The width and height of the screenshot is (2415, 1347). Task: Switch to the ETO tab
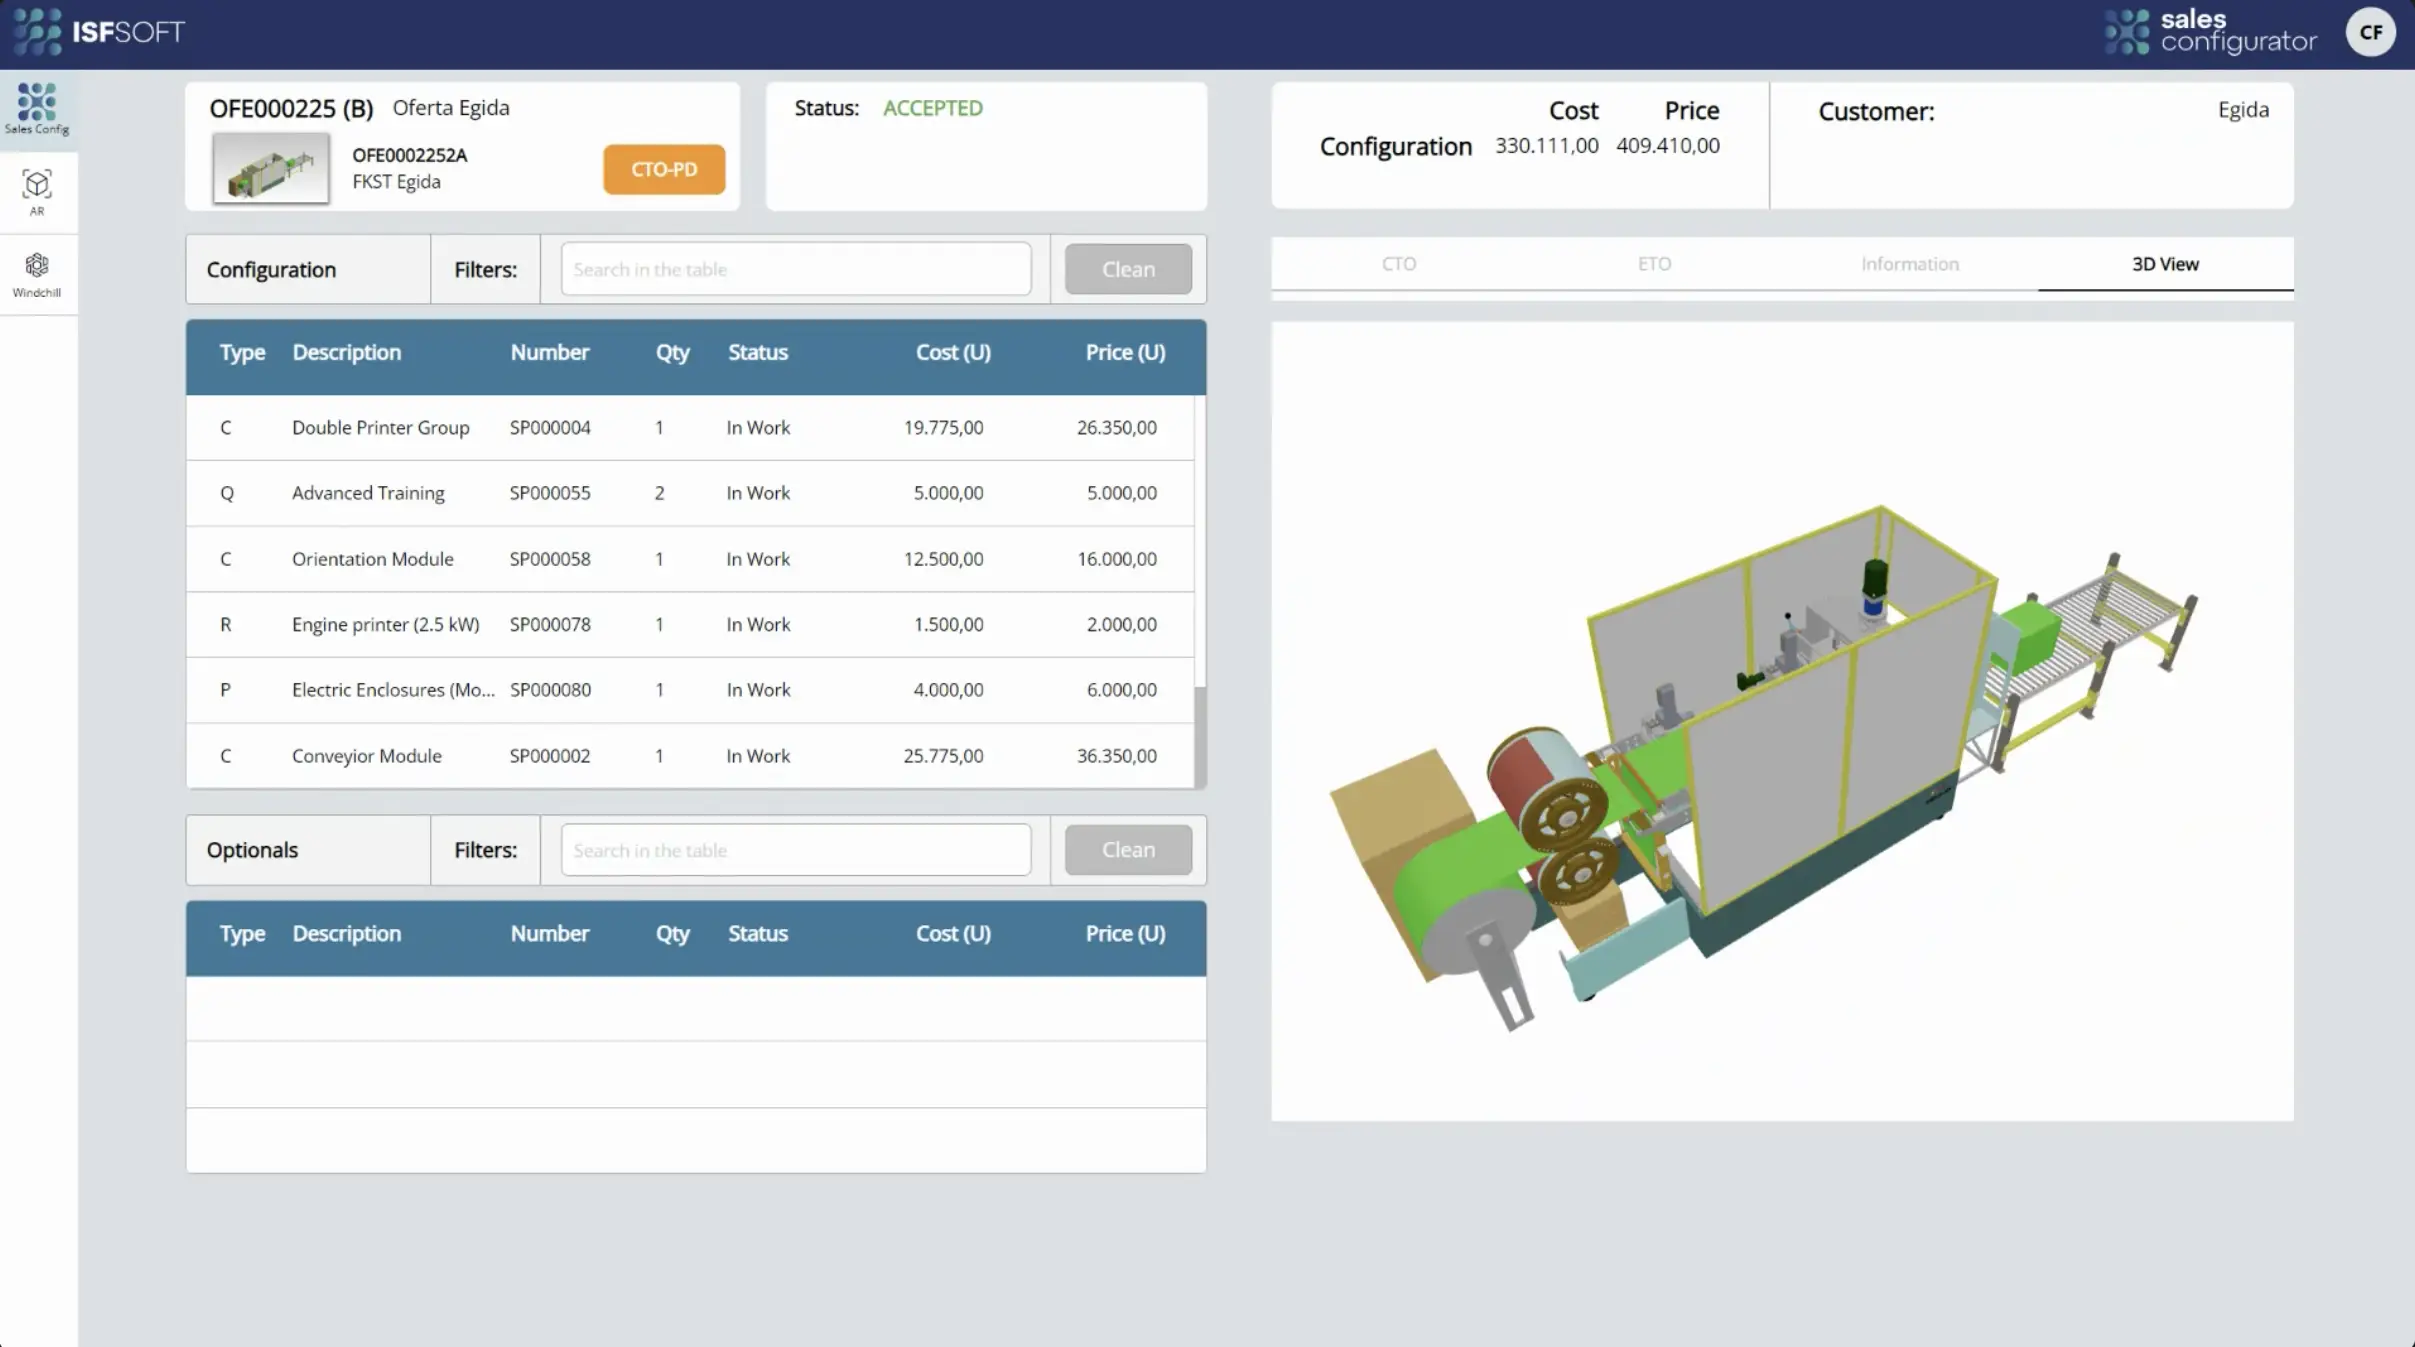tap(1653, 263)
